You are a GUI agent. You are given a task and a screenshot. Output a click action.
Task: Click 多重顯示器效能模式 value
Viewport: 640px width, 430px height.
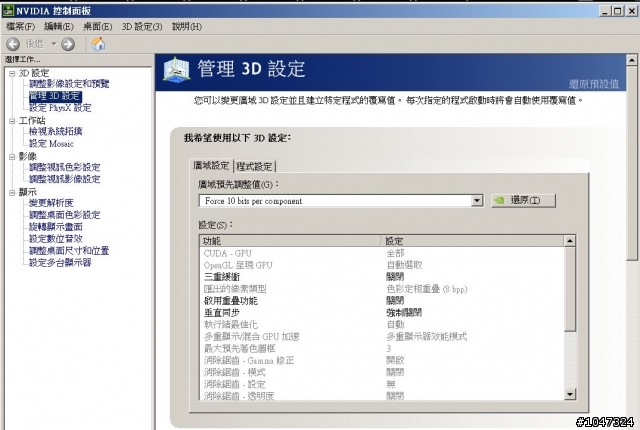(427, 337)
